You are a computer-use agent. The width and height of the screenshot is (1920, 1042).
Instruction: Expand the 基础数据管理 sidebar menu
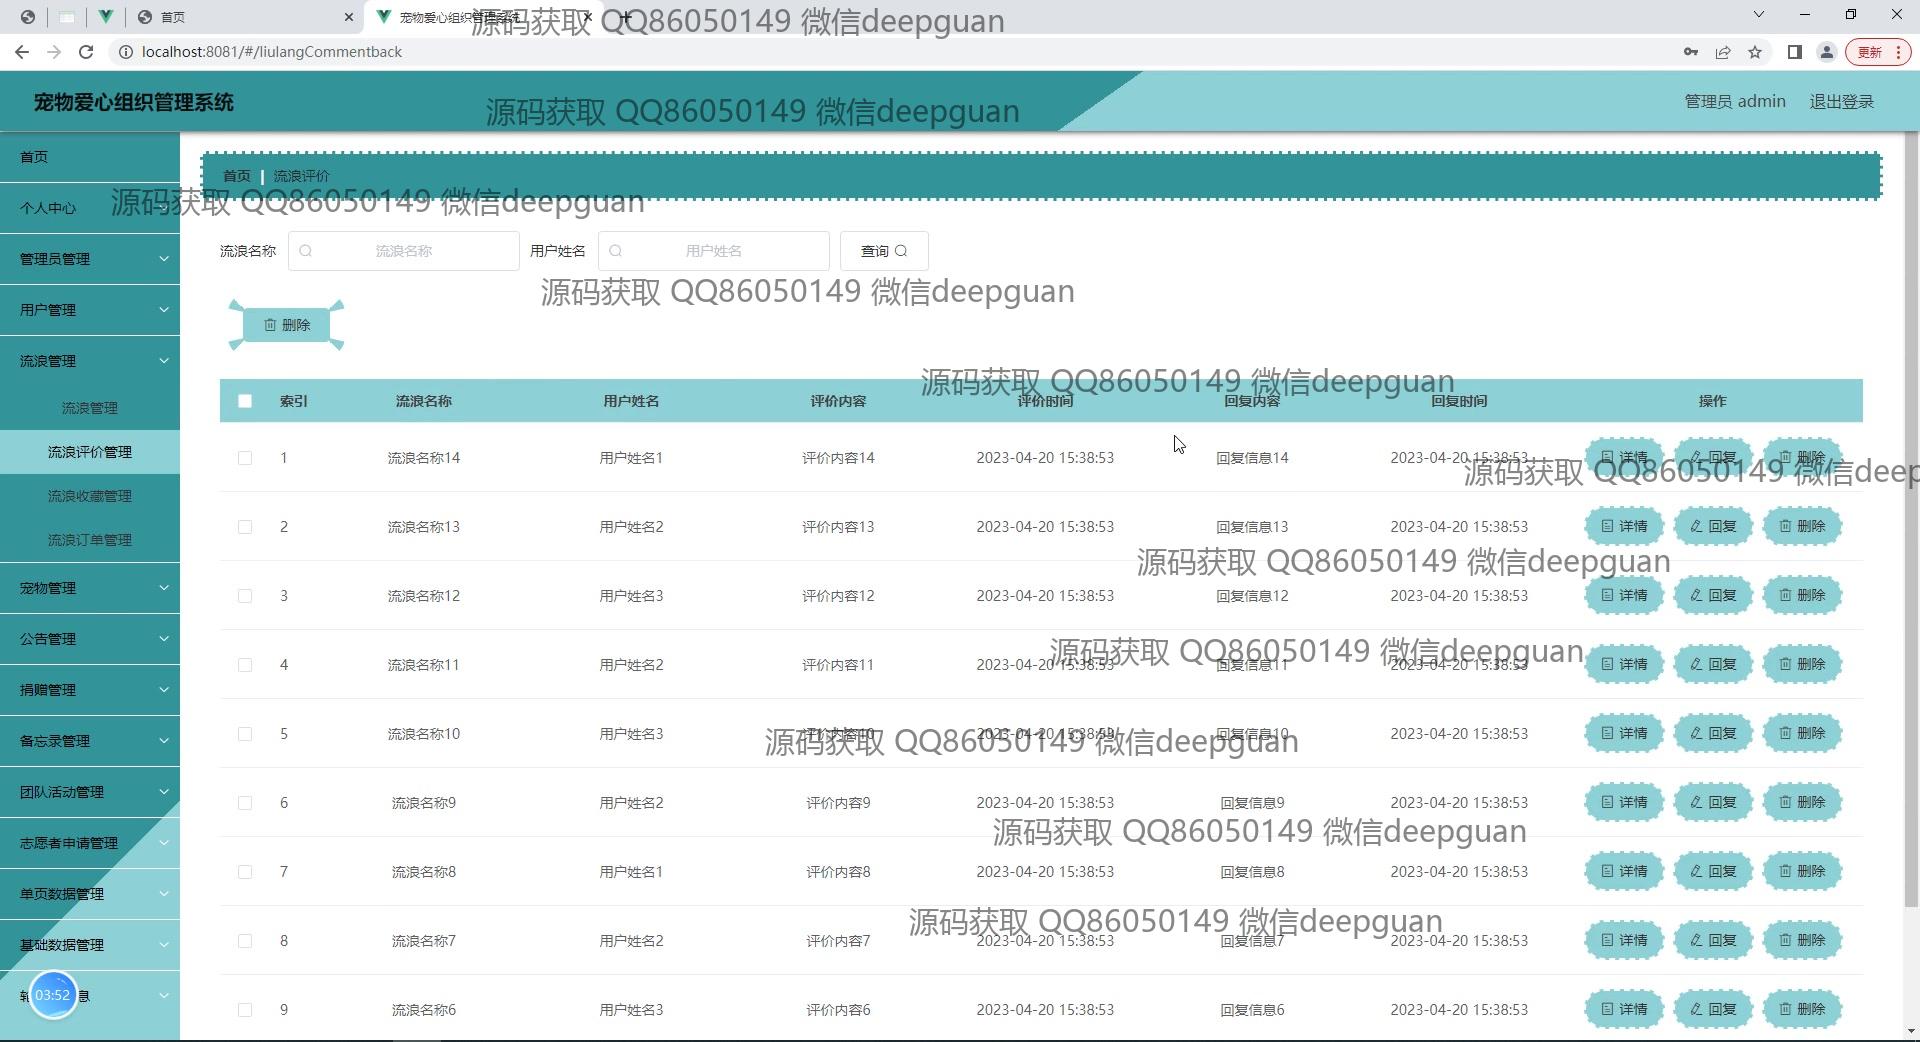click(x=90, y=945)
